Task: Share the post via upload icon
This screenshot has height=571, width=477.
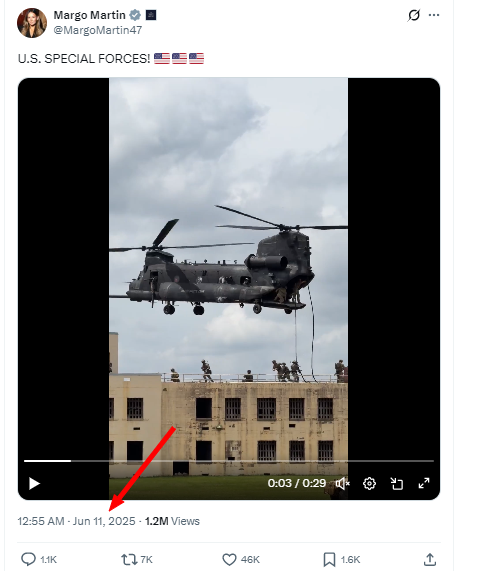Action: point(430,559)
